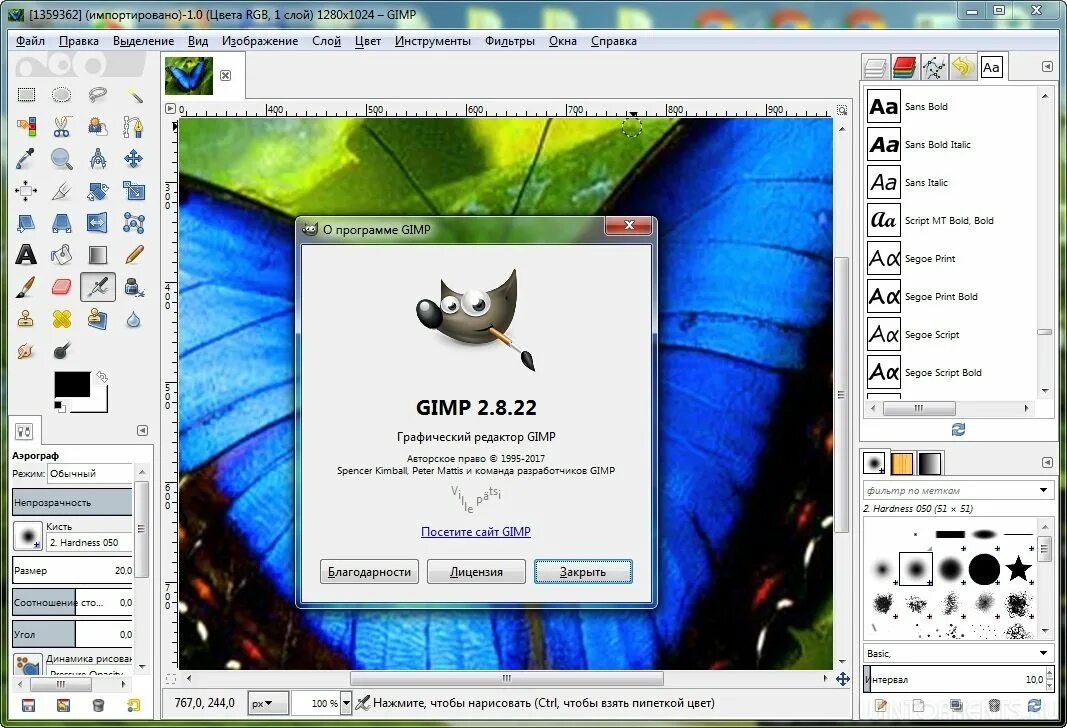Viewport: 1067px width, 728px height.
Task: Select the Color Picker eyedropper tool
Action: tap(24, 158)
